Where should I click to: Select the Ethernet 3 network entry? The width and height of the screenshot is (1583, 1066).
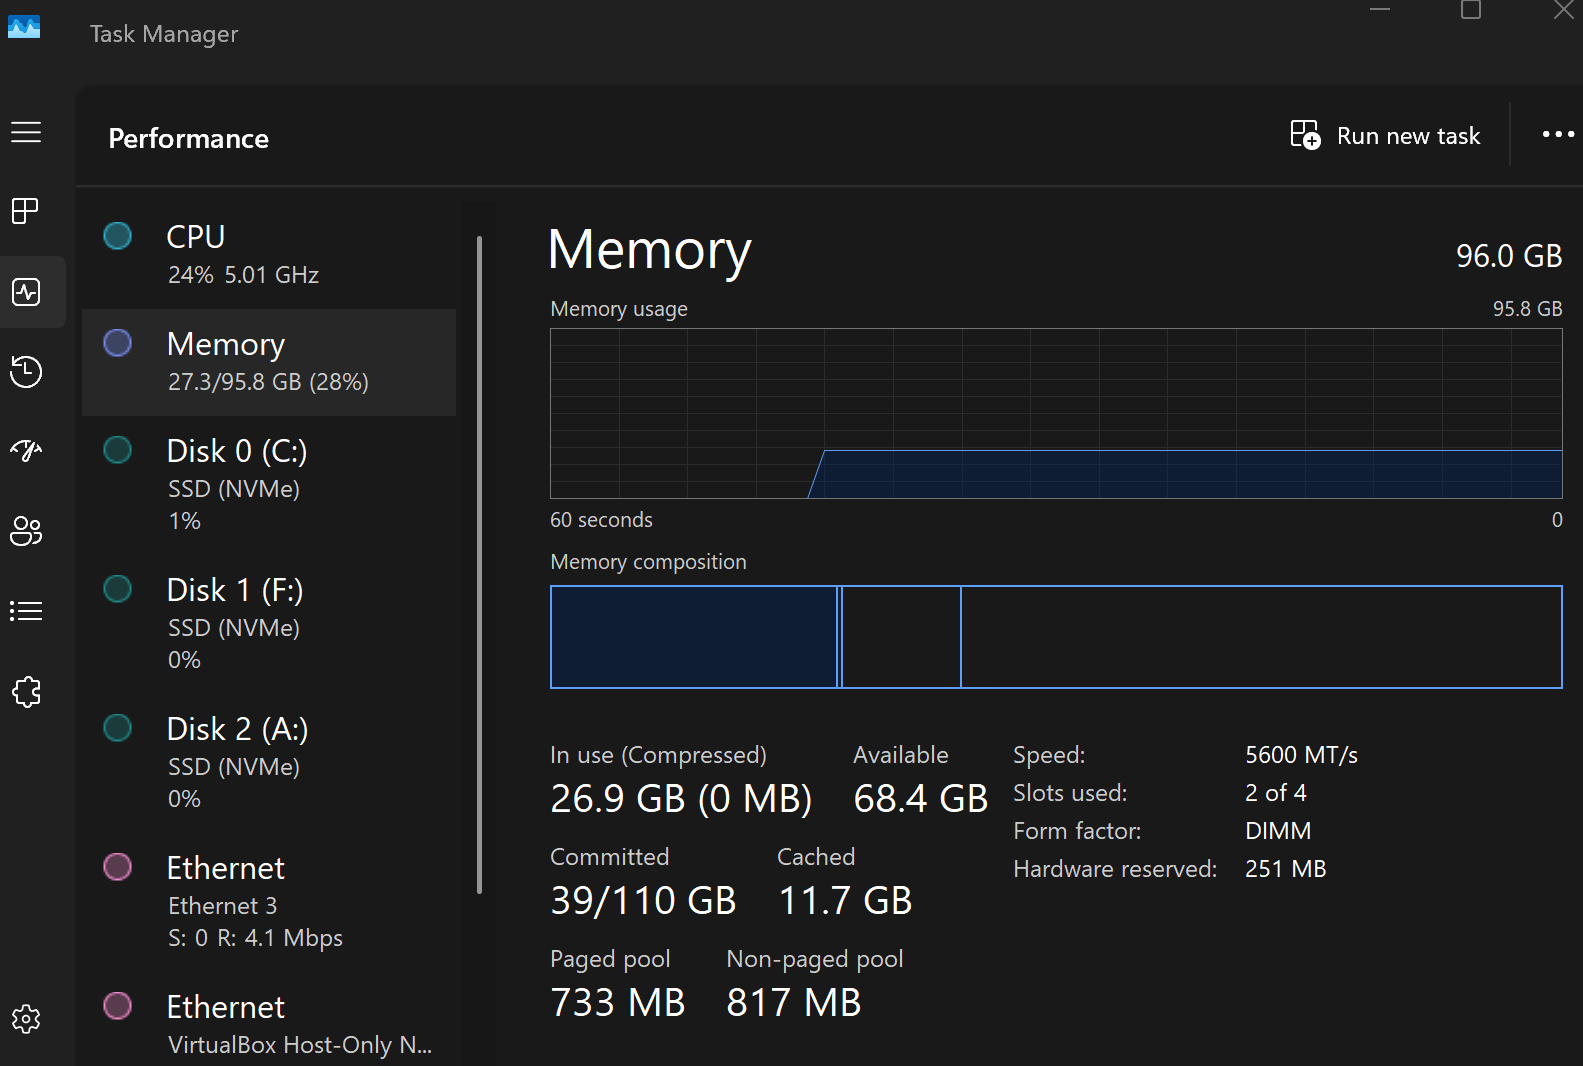click(x=269, y=902)
